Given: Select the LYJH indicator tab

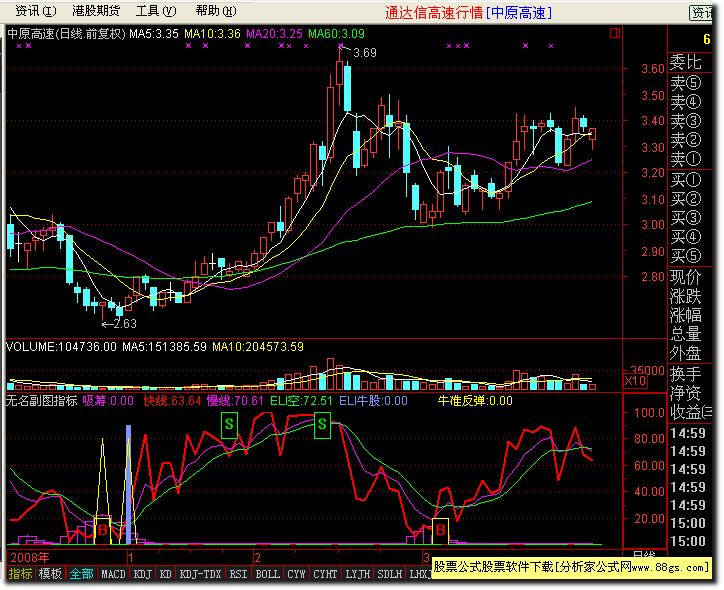Looking at the screenshot, I should click(357, 574).
